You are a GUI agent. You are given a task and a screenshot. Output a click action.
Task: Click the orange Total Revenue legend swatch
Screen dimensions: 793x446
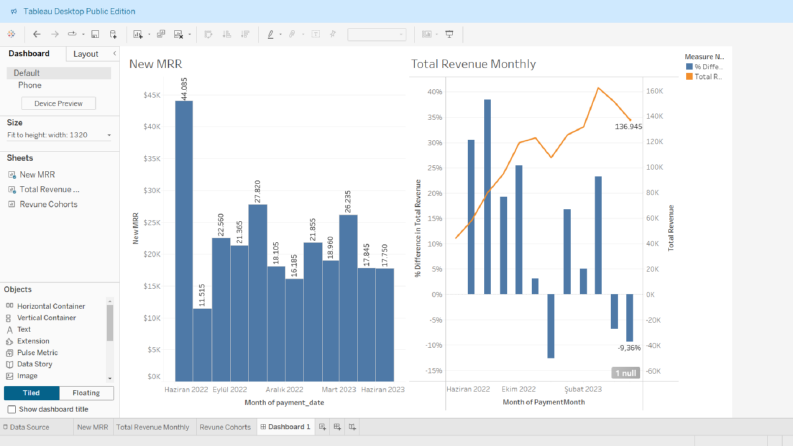pyautogui.click(x=689, y=76)
